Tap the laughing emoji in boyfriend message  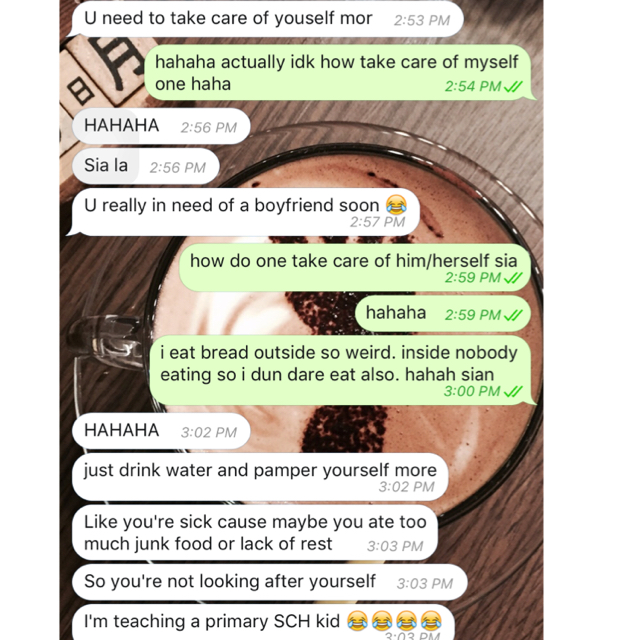click(x=396, y=205)
